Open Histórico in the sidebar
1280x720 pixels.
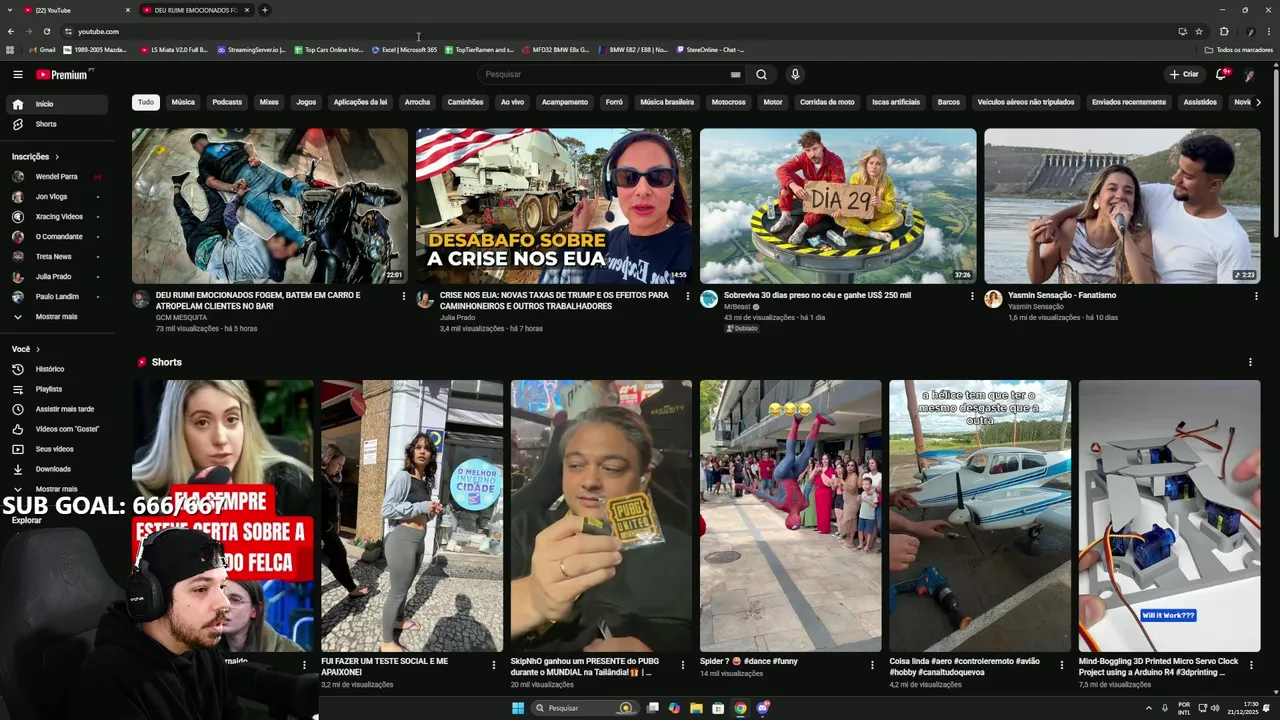[x=56, y=369]
